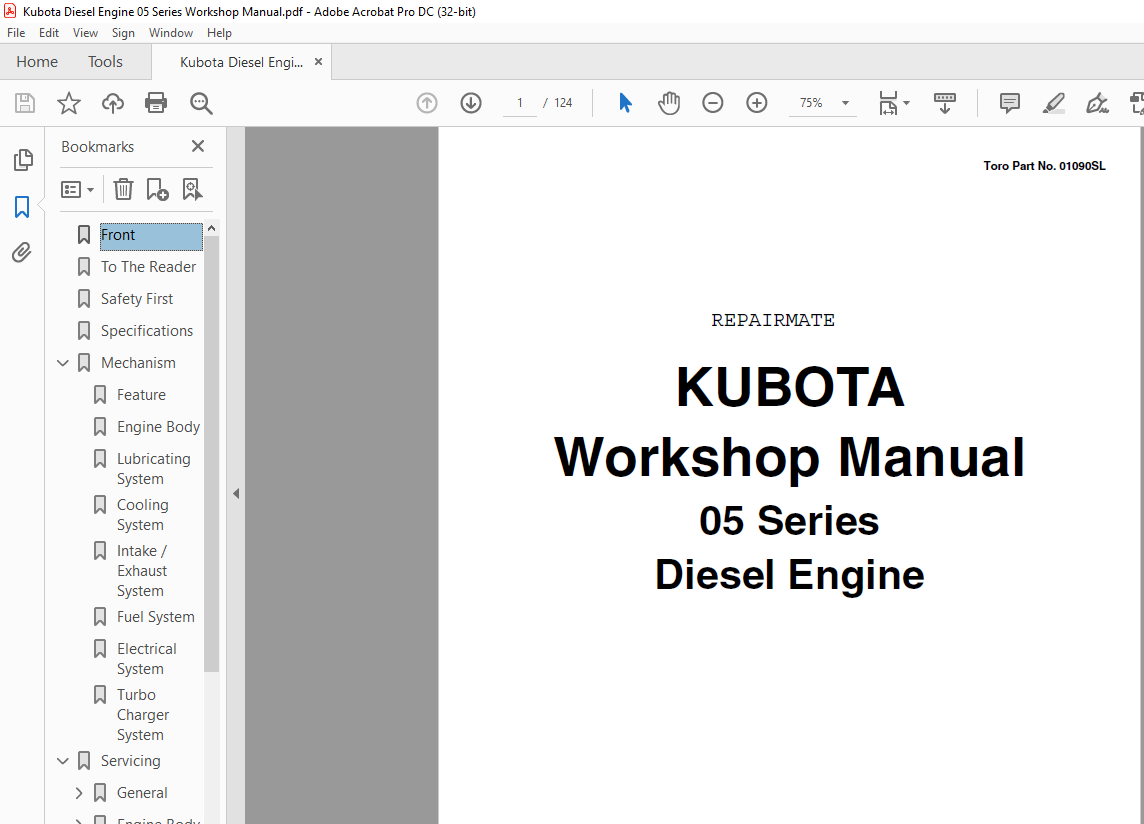Open Intake / Exhaust System bookmark

pos(142,571)
